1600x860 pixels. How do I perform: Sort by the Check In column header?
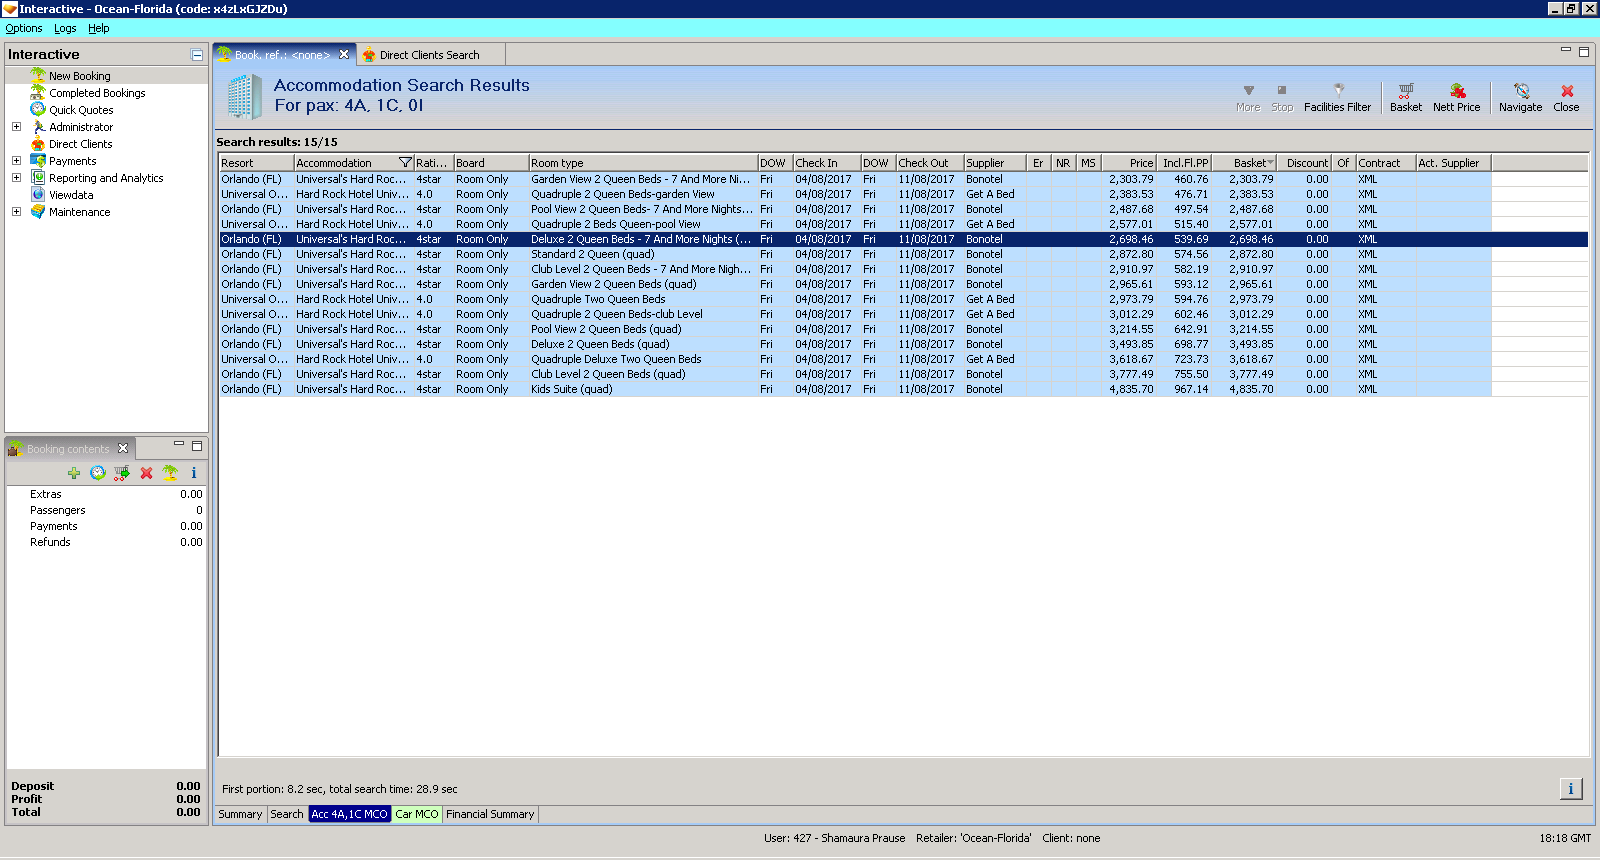[x=827, y=163]
